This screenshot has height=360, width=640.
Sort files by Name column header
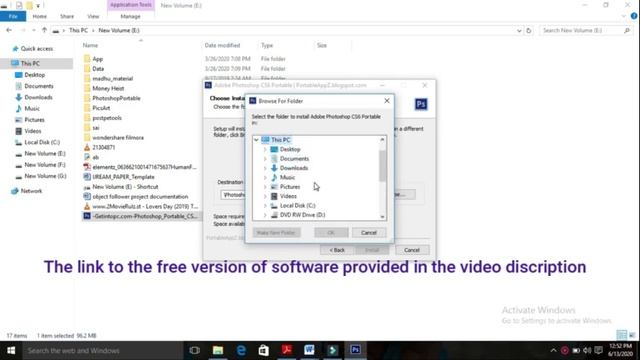(90, 45)
